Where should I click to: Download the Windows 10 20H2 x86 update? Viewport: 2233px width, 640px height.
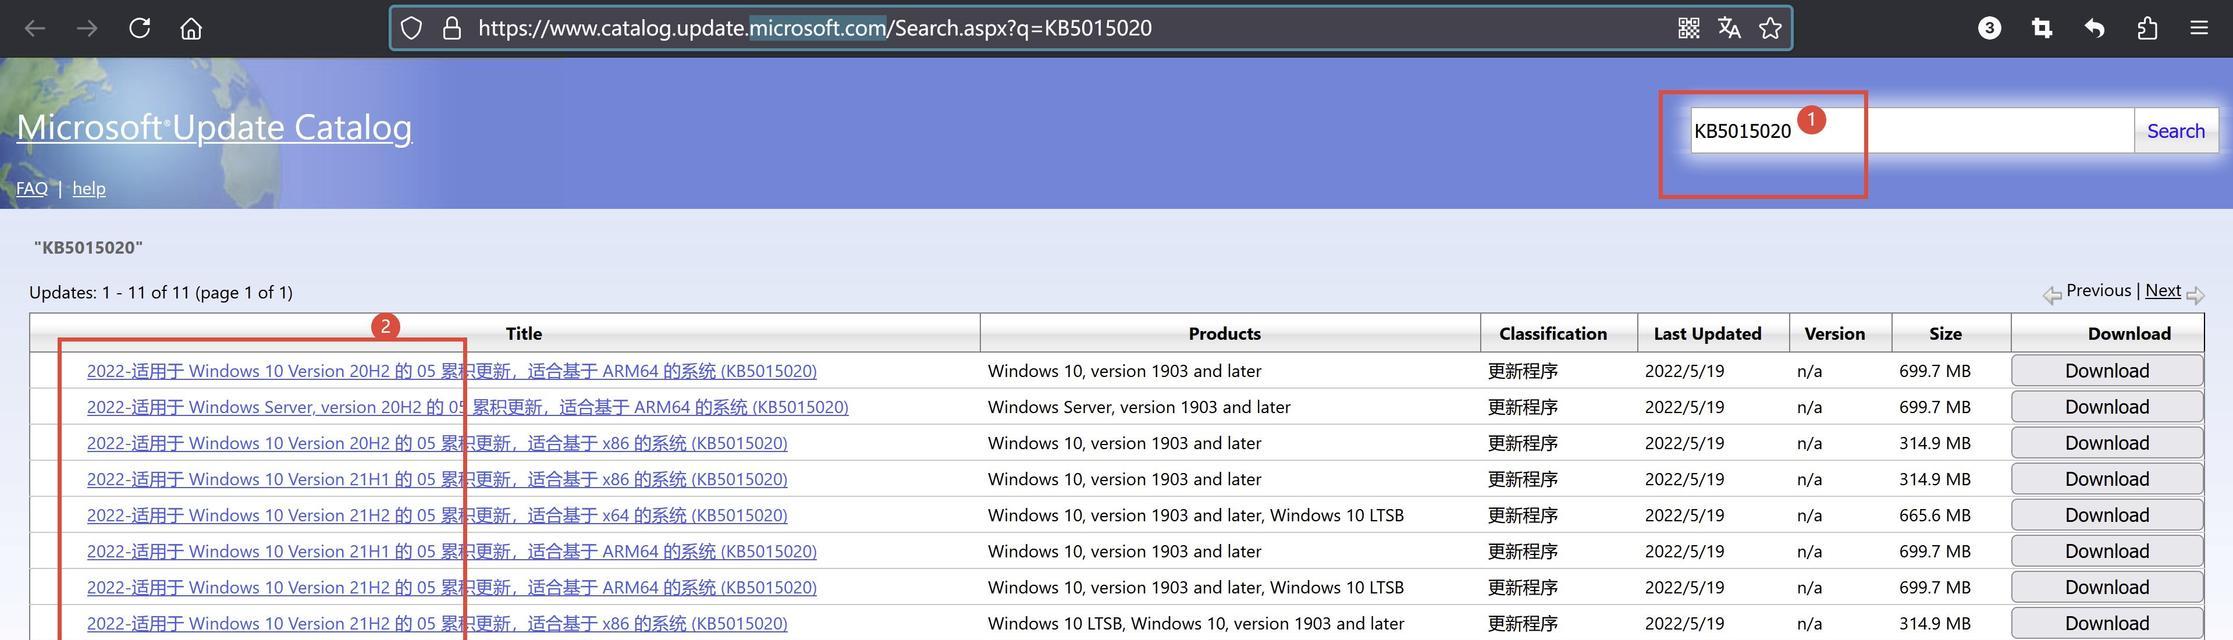click(x=2107, y=443)
